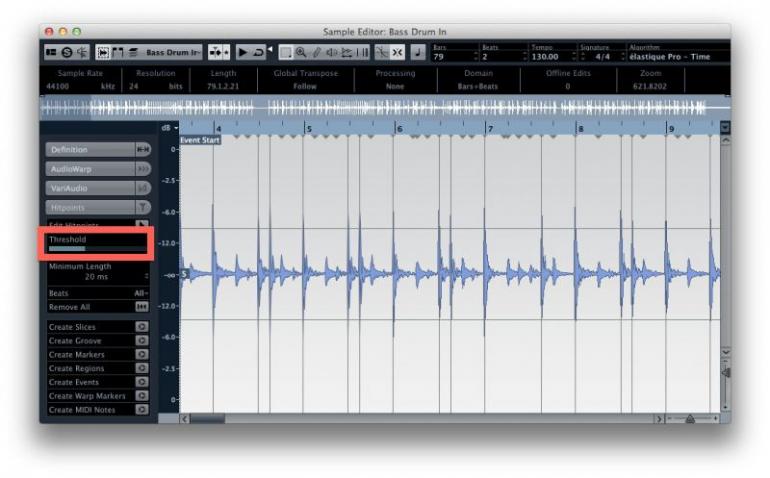This screenshot has height=478, width=770.
Task: Select the Draw pencil tool
Action: [317, 52]
